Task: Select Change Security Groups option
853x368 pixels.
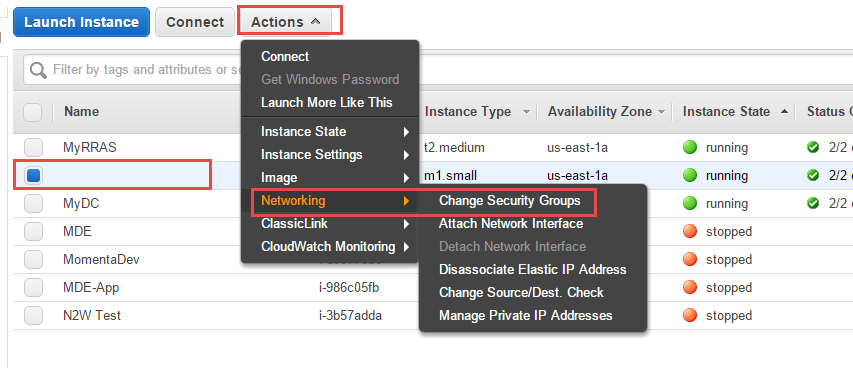Action: click(510, 201)
